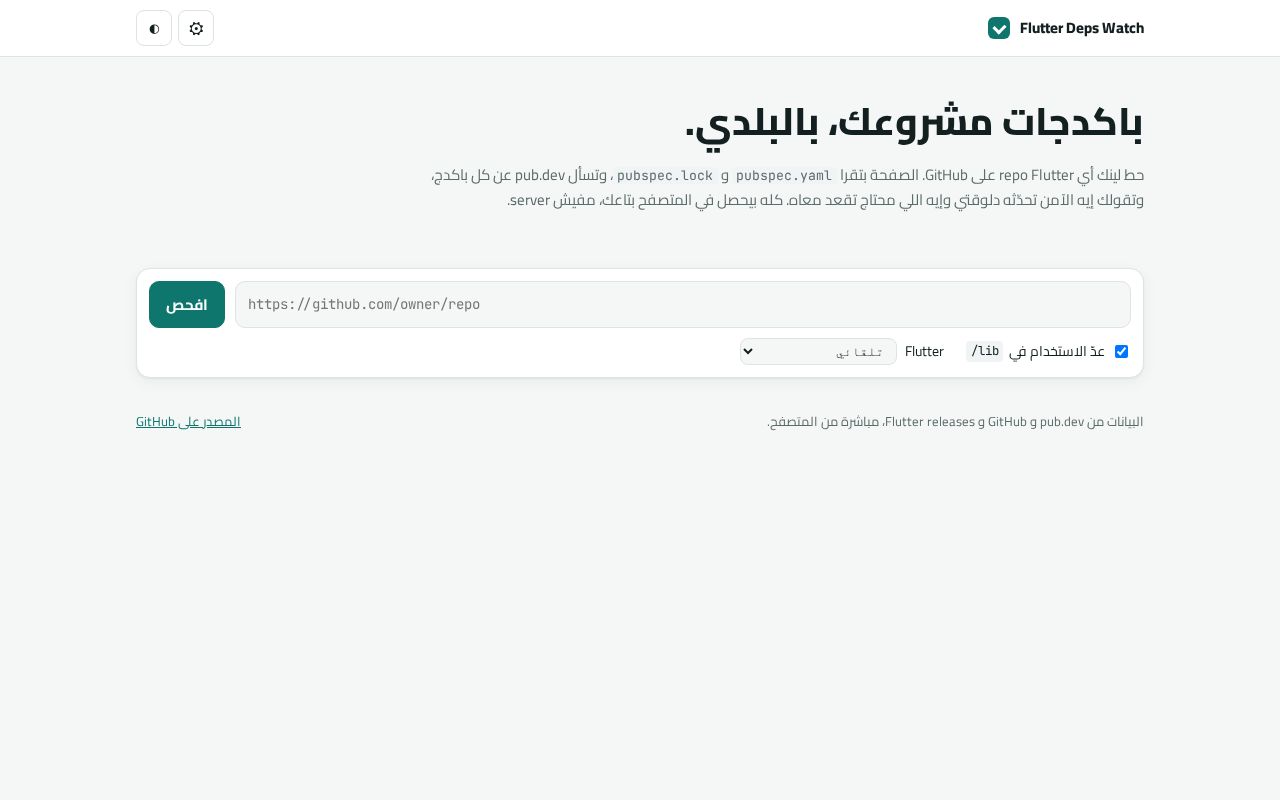Click the white scan form card
The width and height of the screenshot is (1280, 800).
[x=640, y=323]
